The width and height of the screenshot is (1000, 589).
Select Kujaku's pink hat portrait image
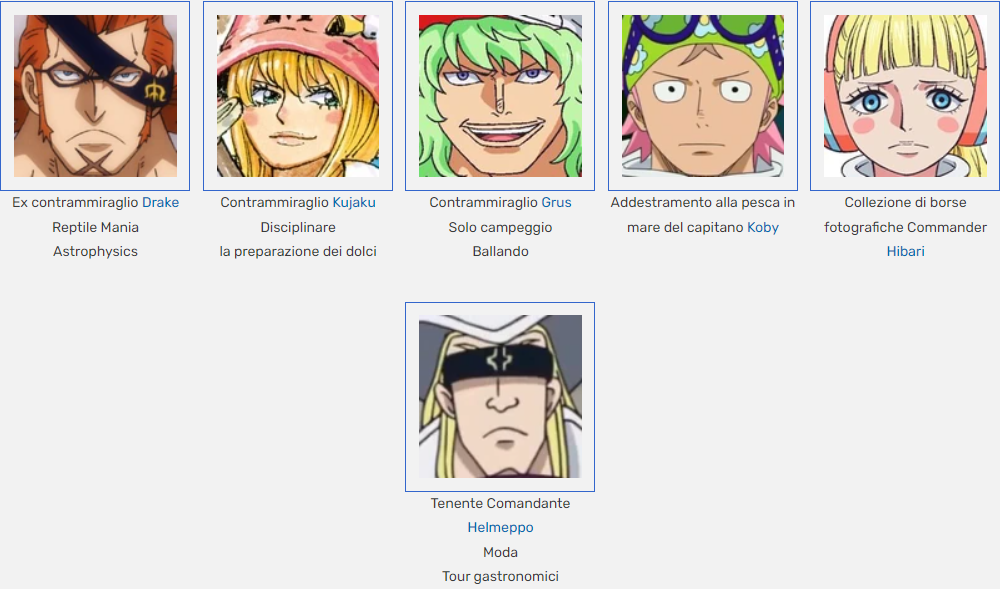point(298,96)
